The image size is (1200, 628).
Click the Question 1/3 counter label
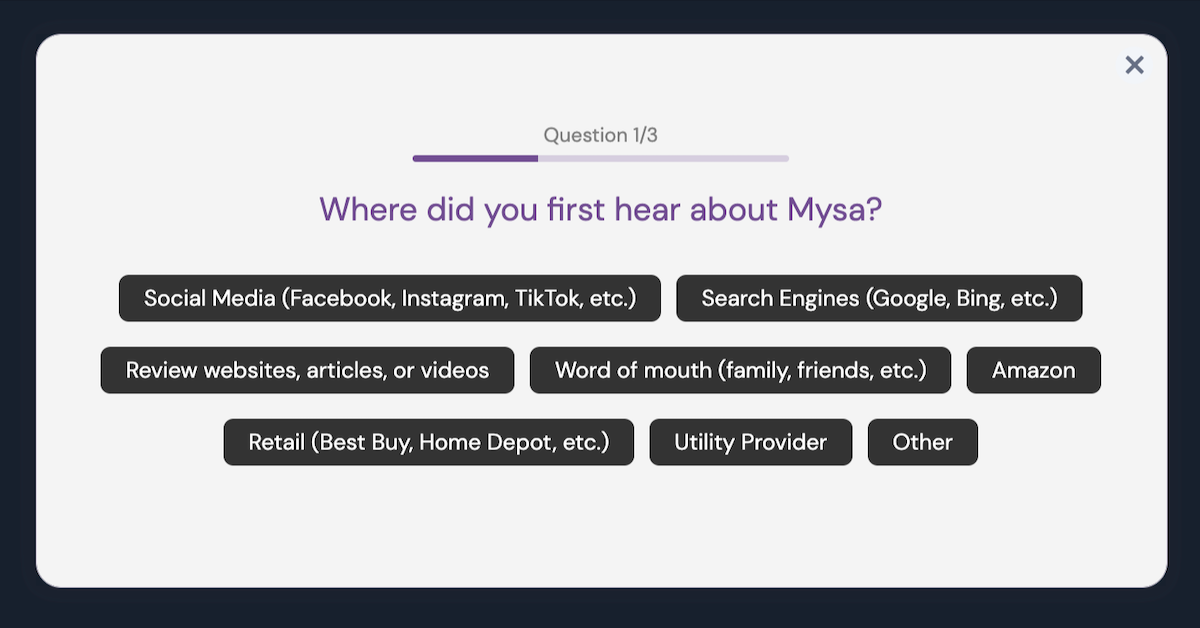[600, 134]
